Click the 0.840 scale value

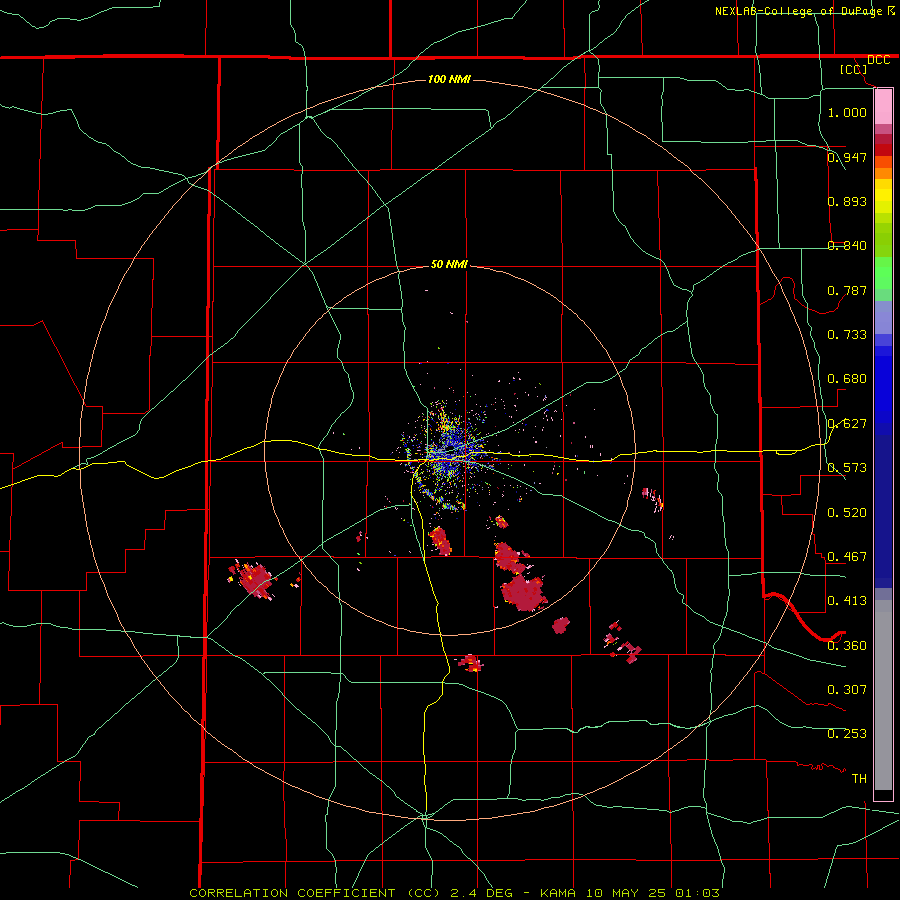pos(847,246)
